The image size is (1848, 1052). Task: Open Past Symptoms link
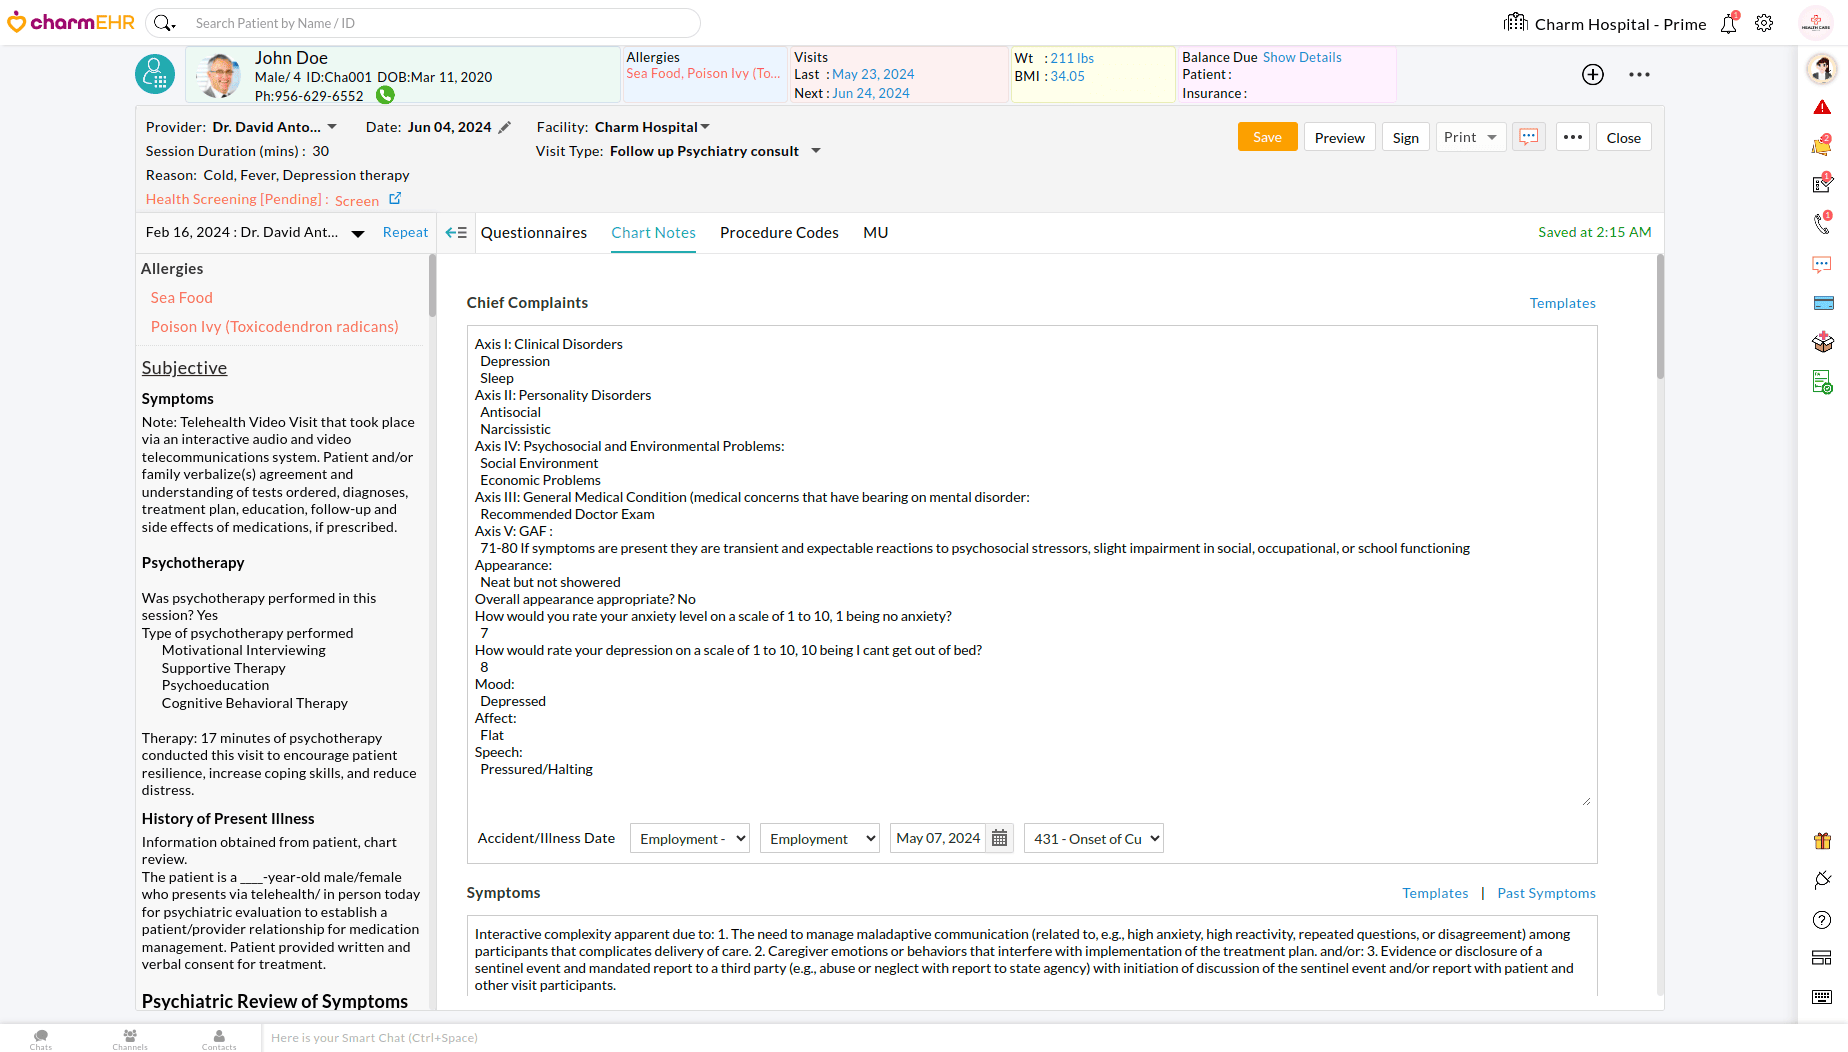pyautogui.click(x=1546, y=893)
